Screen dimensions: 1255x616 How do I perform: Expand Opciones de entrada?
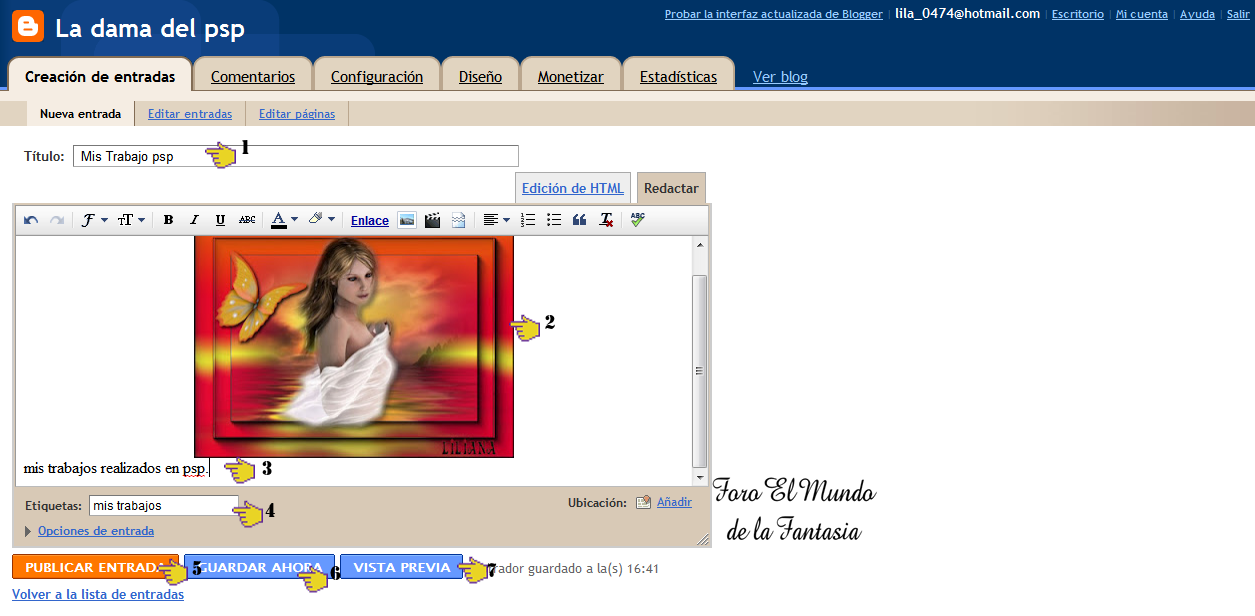(x=96, y=531)
